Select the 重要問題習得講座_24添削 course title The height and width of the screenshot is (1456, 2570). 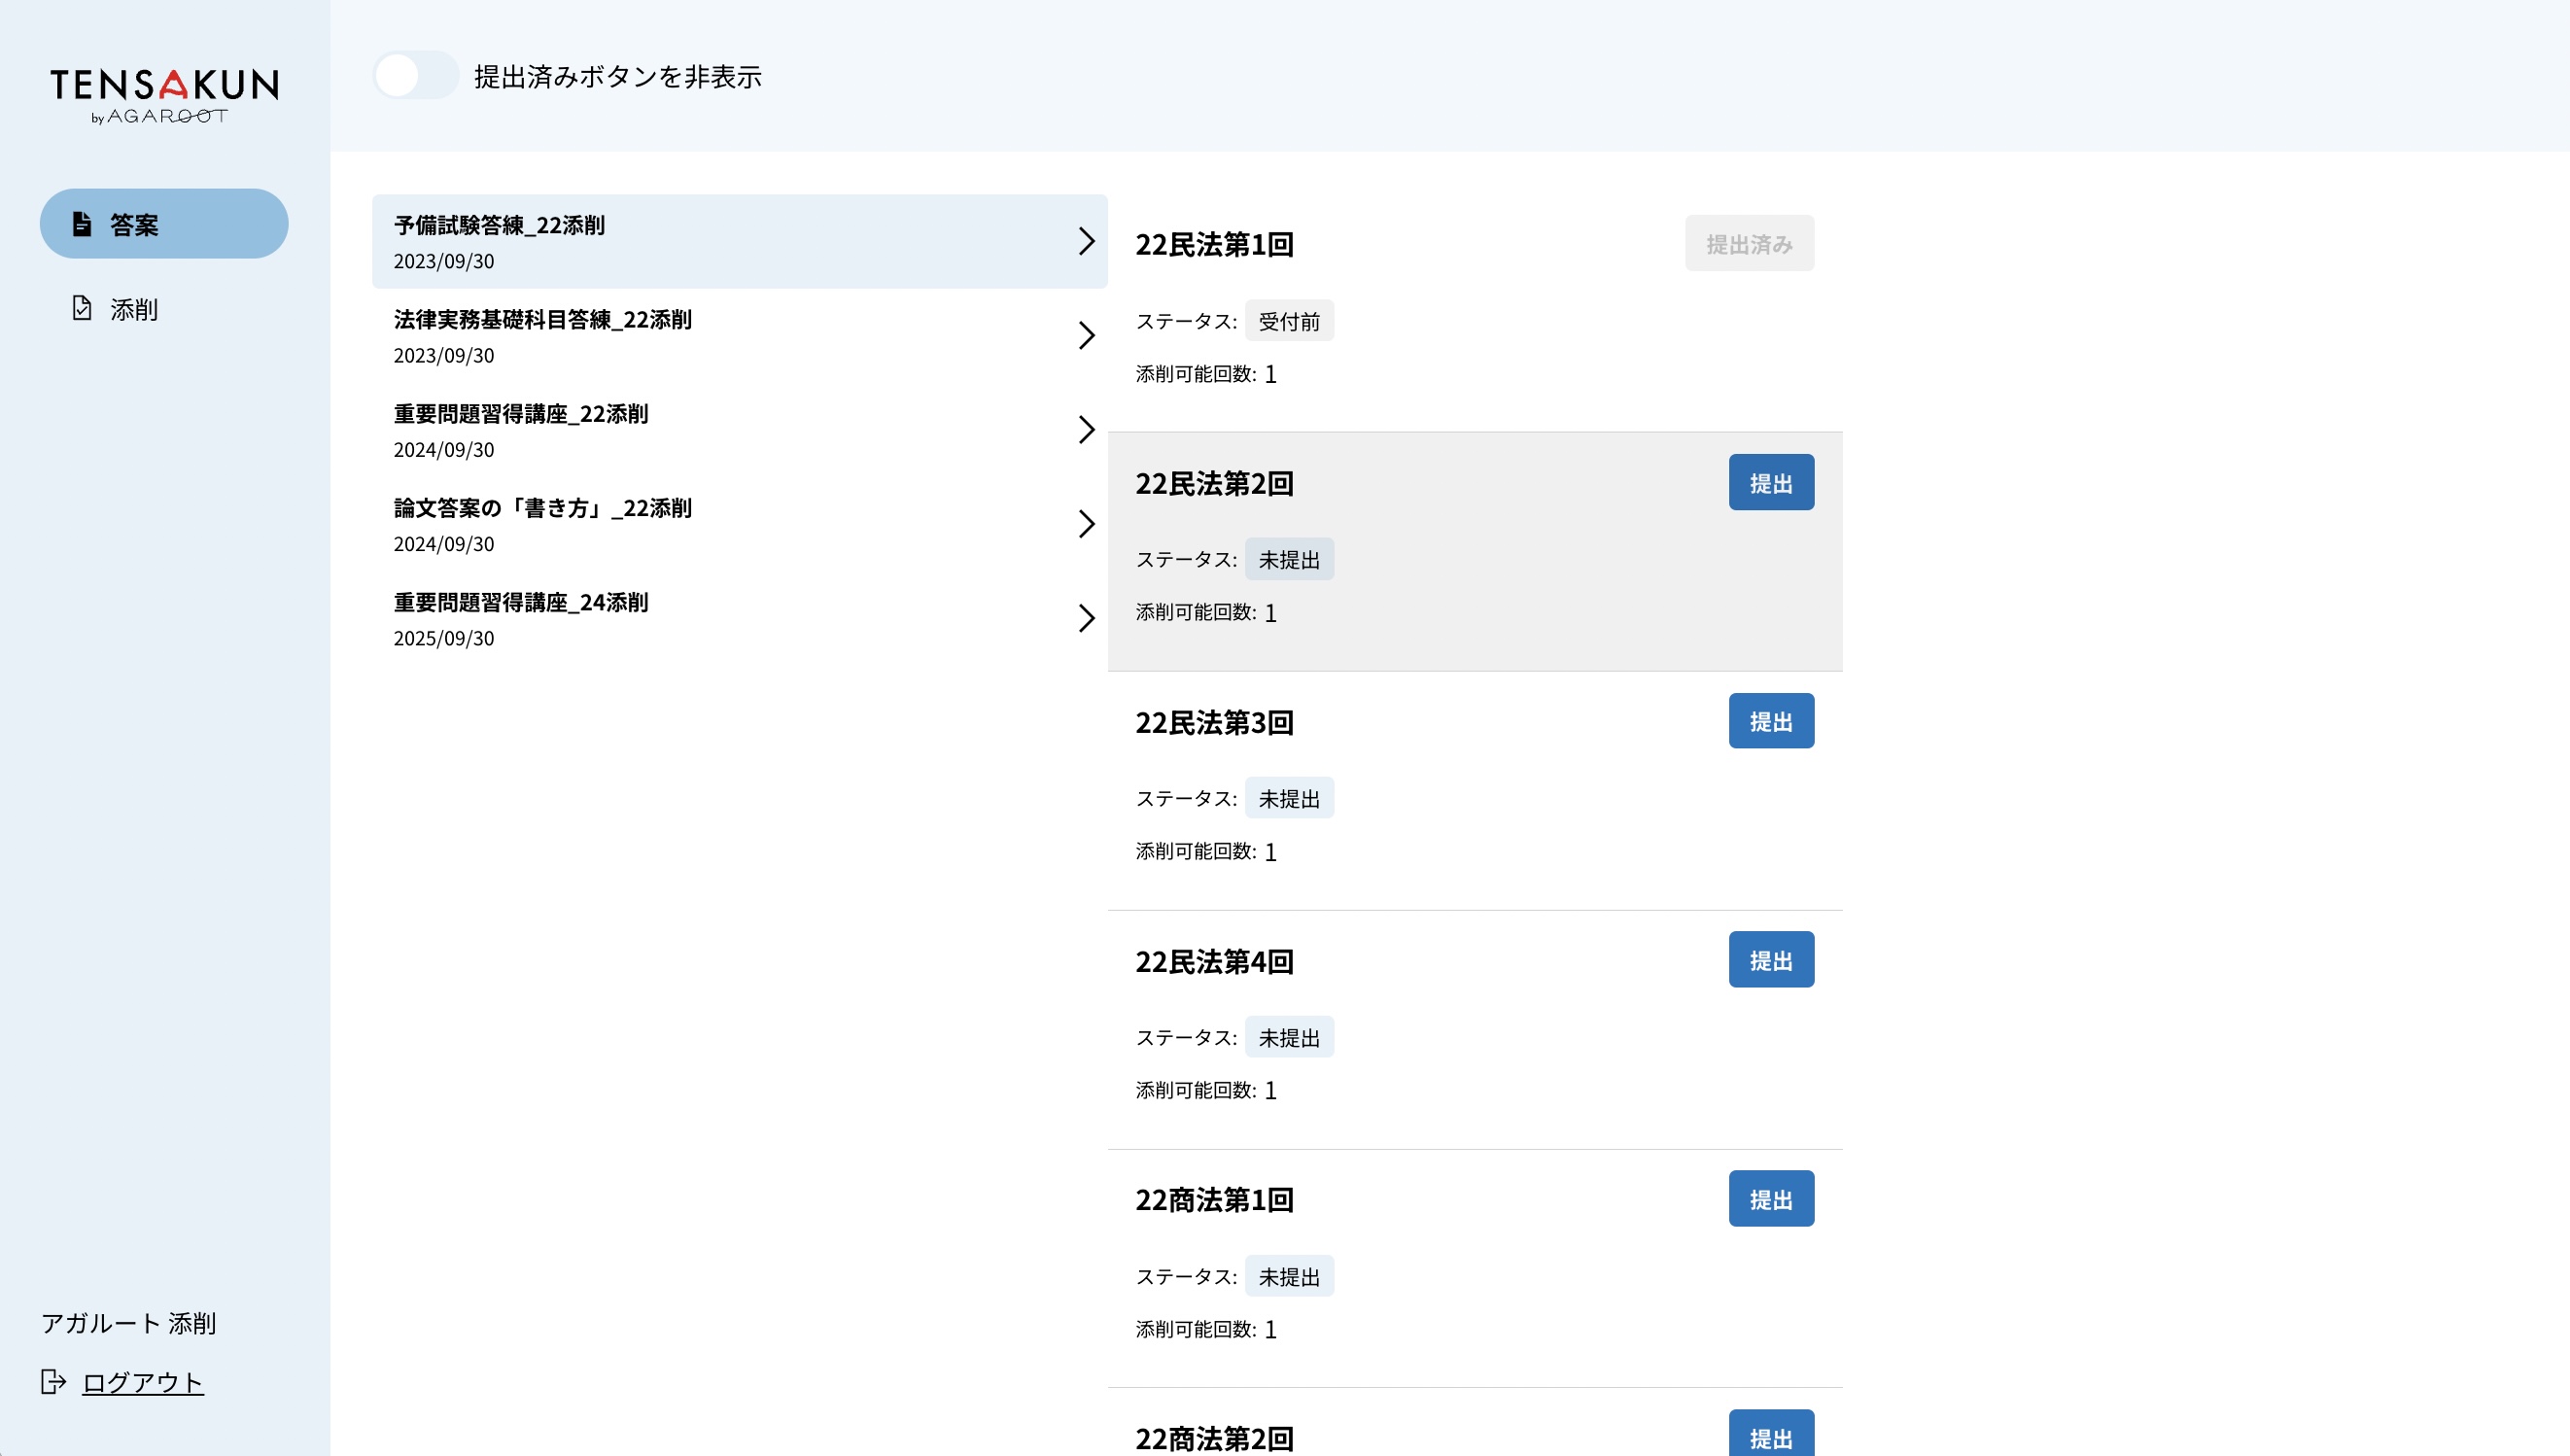(x=520, y=603)
